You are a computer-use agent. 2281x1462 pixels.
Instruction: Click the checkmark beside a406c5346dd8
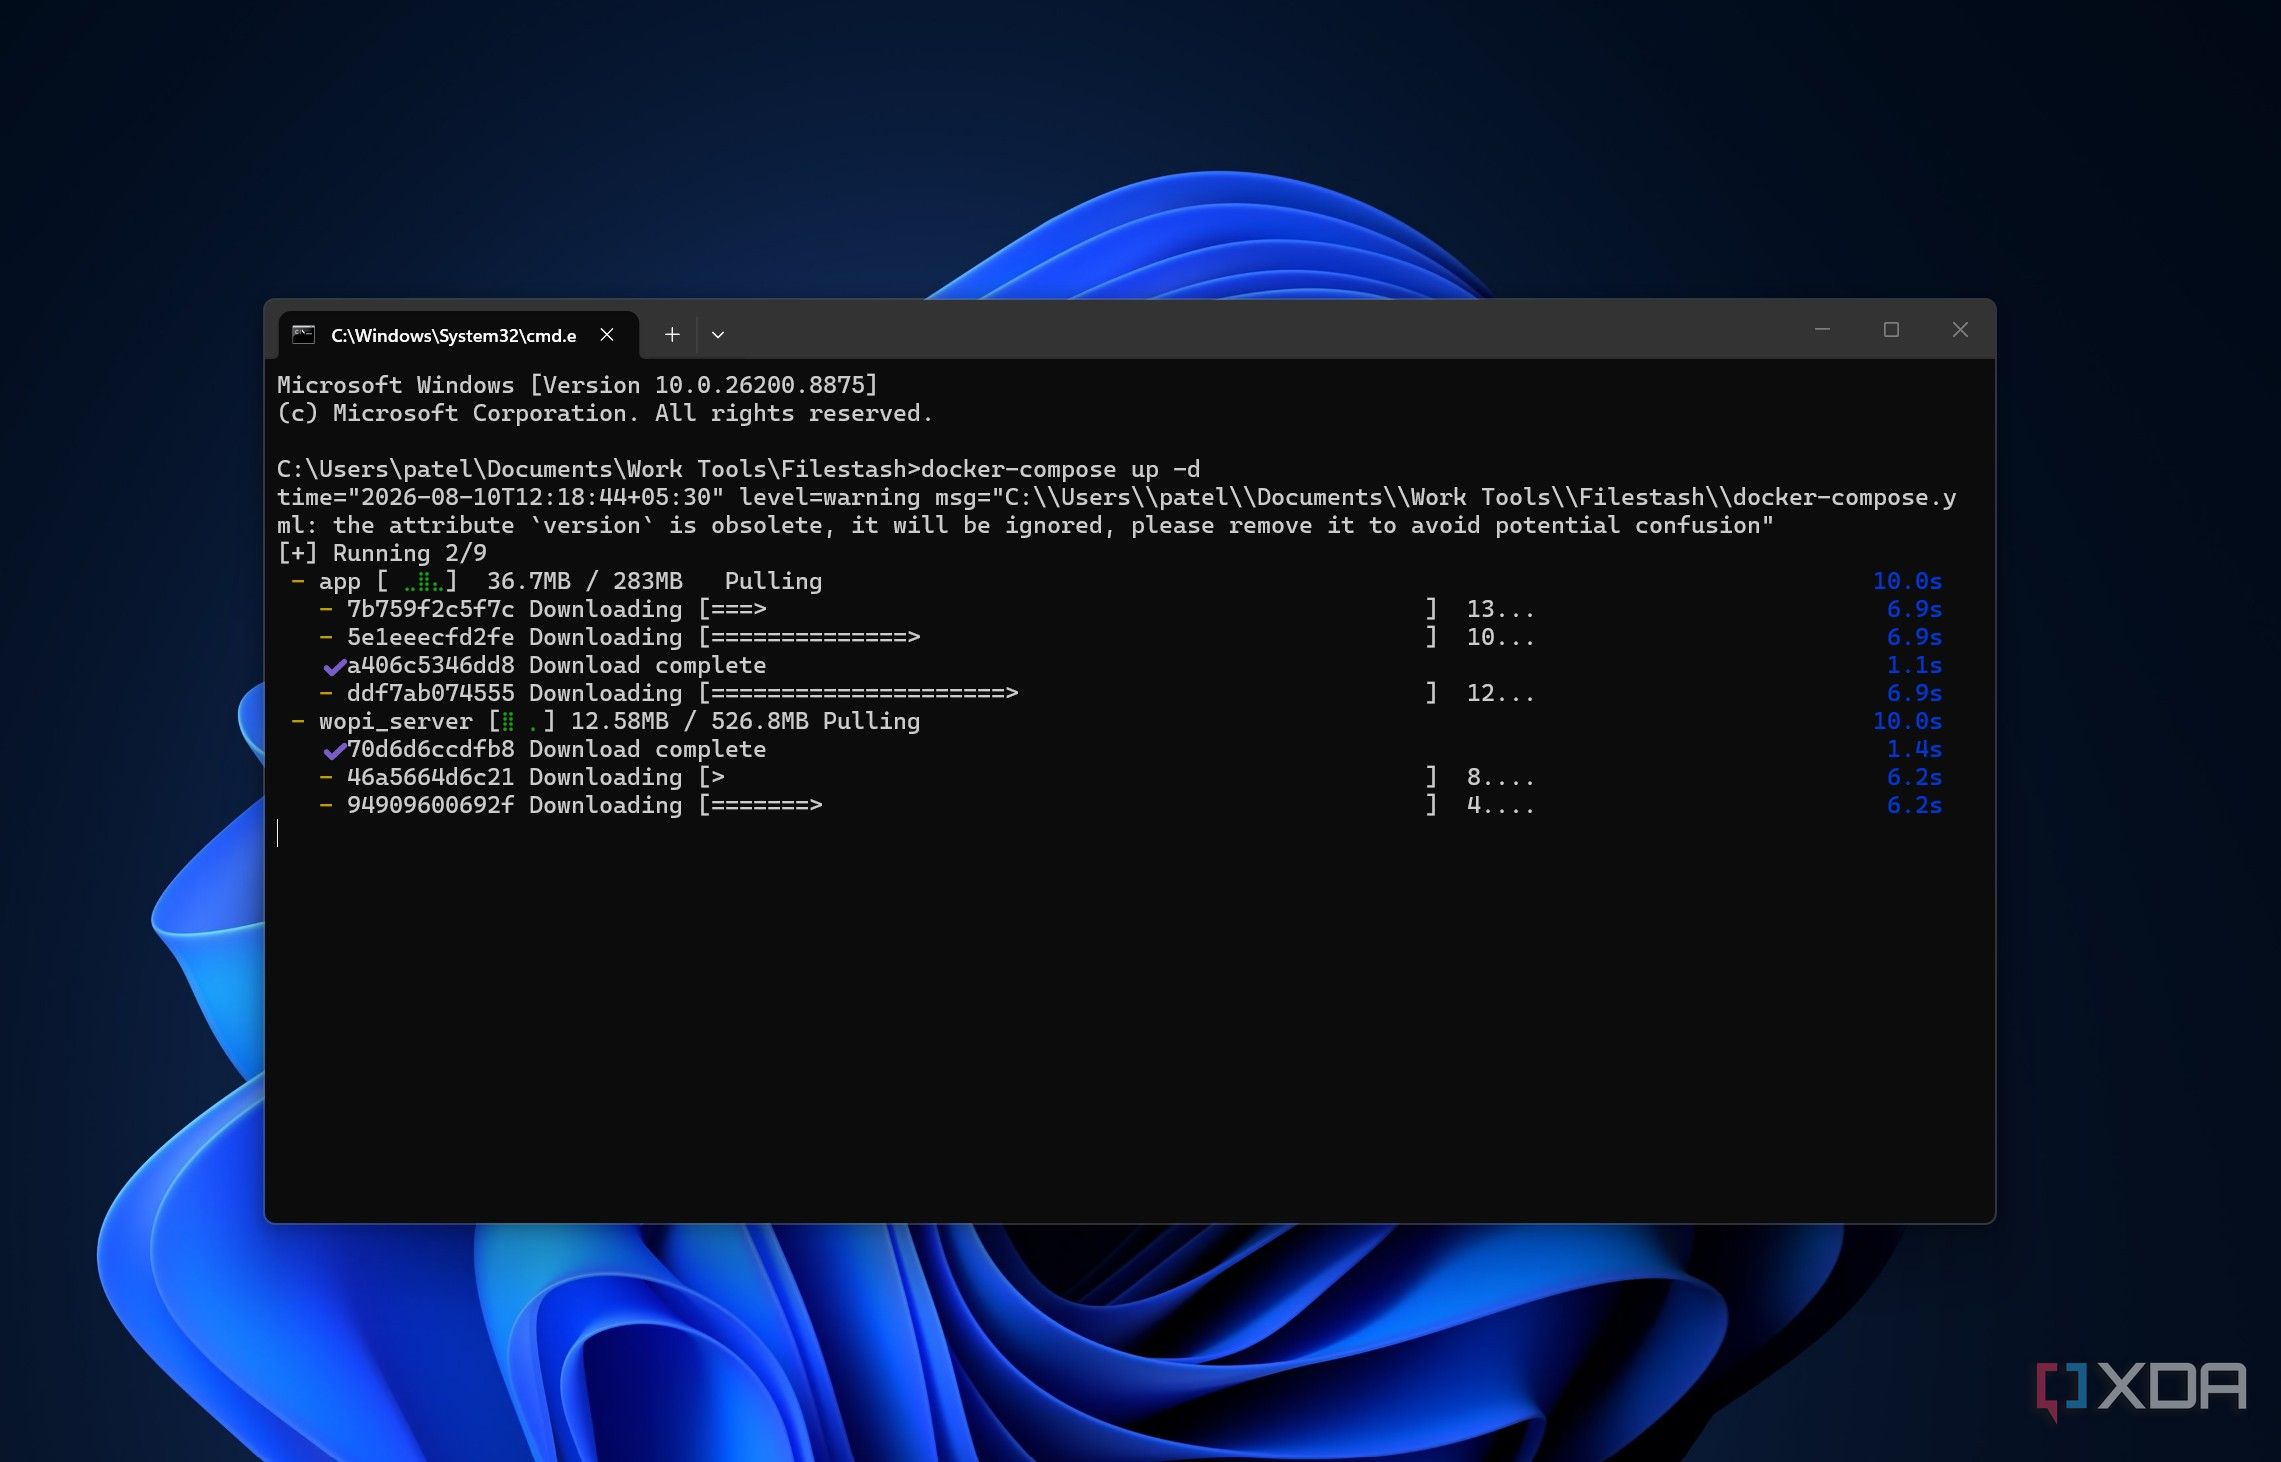pyautogui.click(x=334, y=666)
